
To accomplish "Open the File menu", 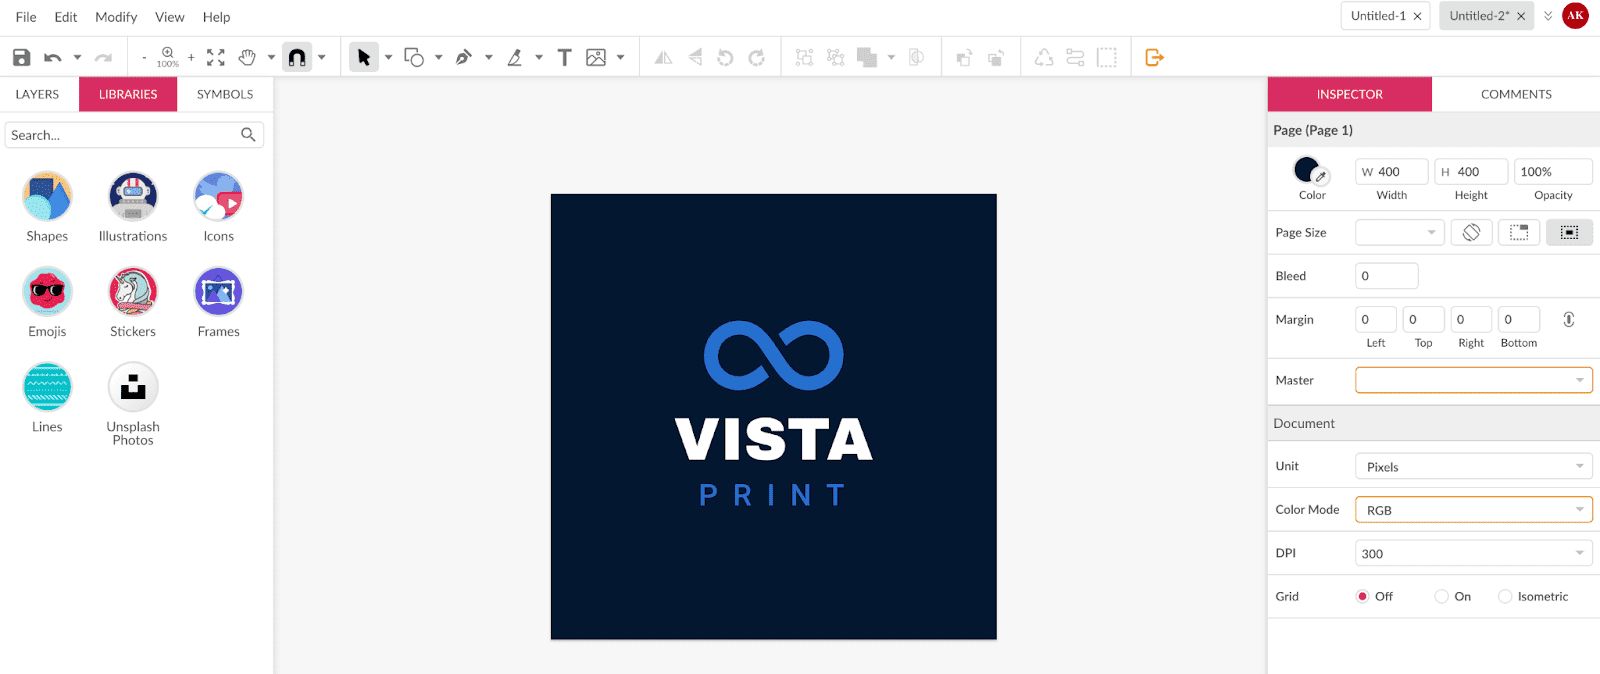I will pos(26,17).
